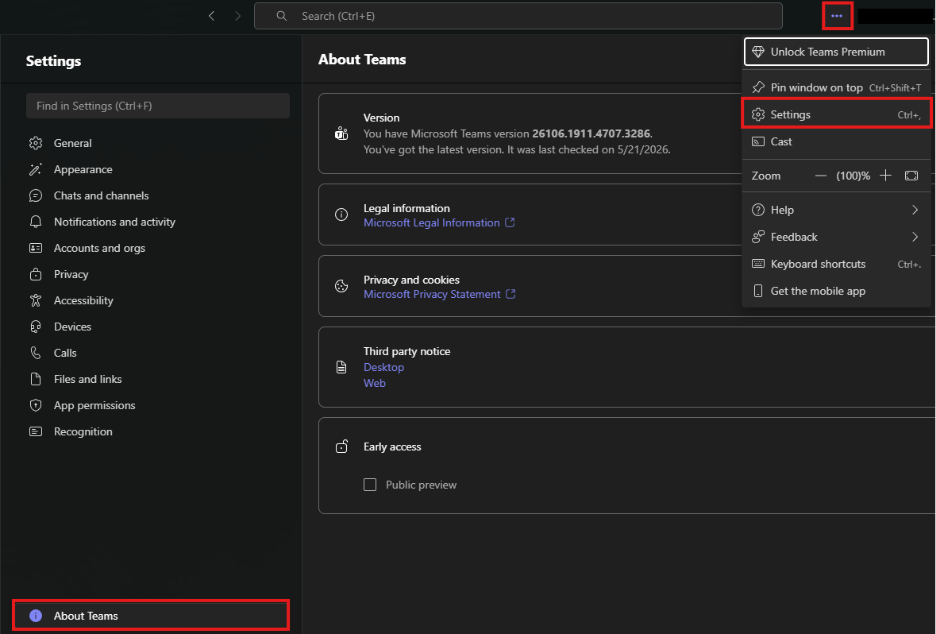The height and width of the screenshot is (634, 936).
Task: Click the Files and links document icon
Action: [36, 379]
